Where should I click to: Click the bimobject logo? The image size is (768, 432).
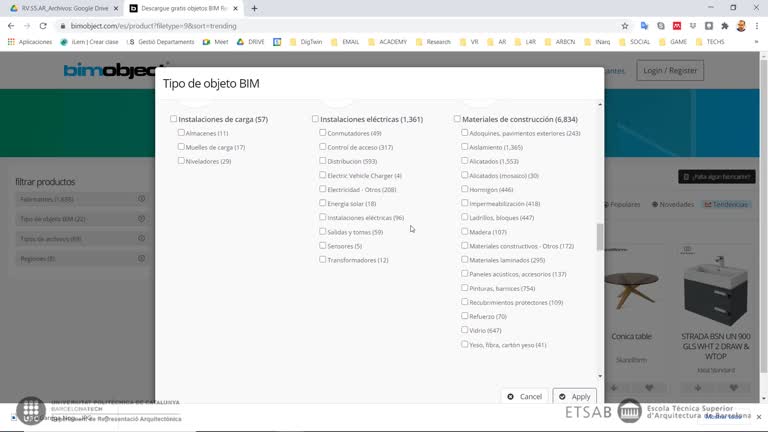click(110, 71)
